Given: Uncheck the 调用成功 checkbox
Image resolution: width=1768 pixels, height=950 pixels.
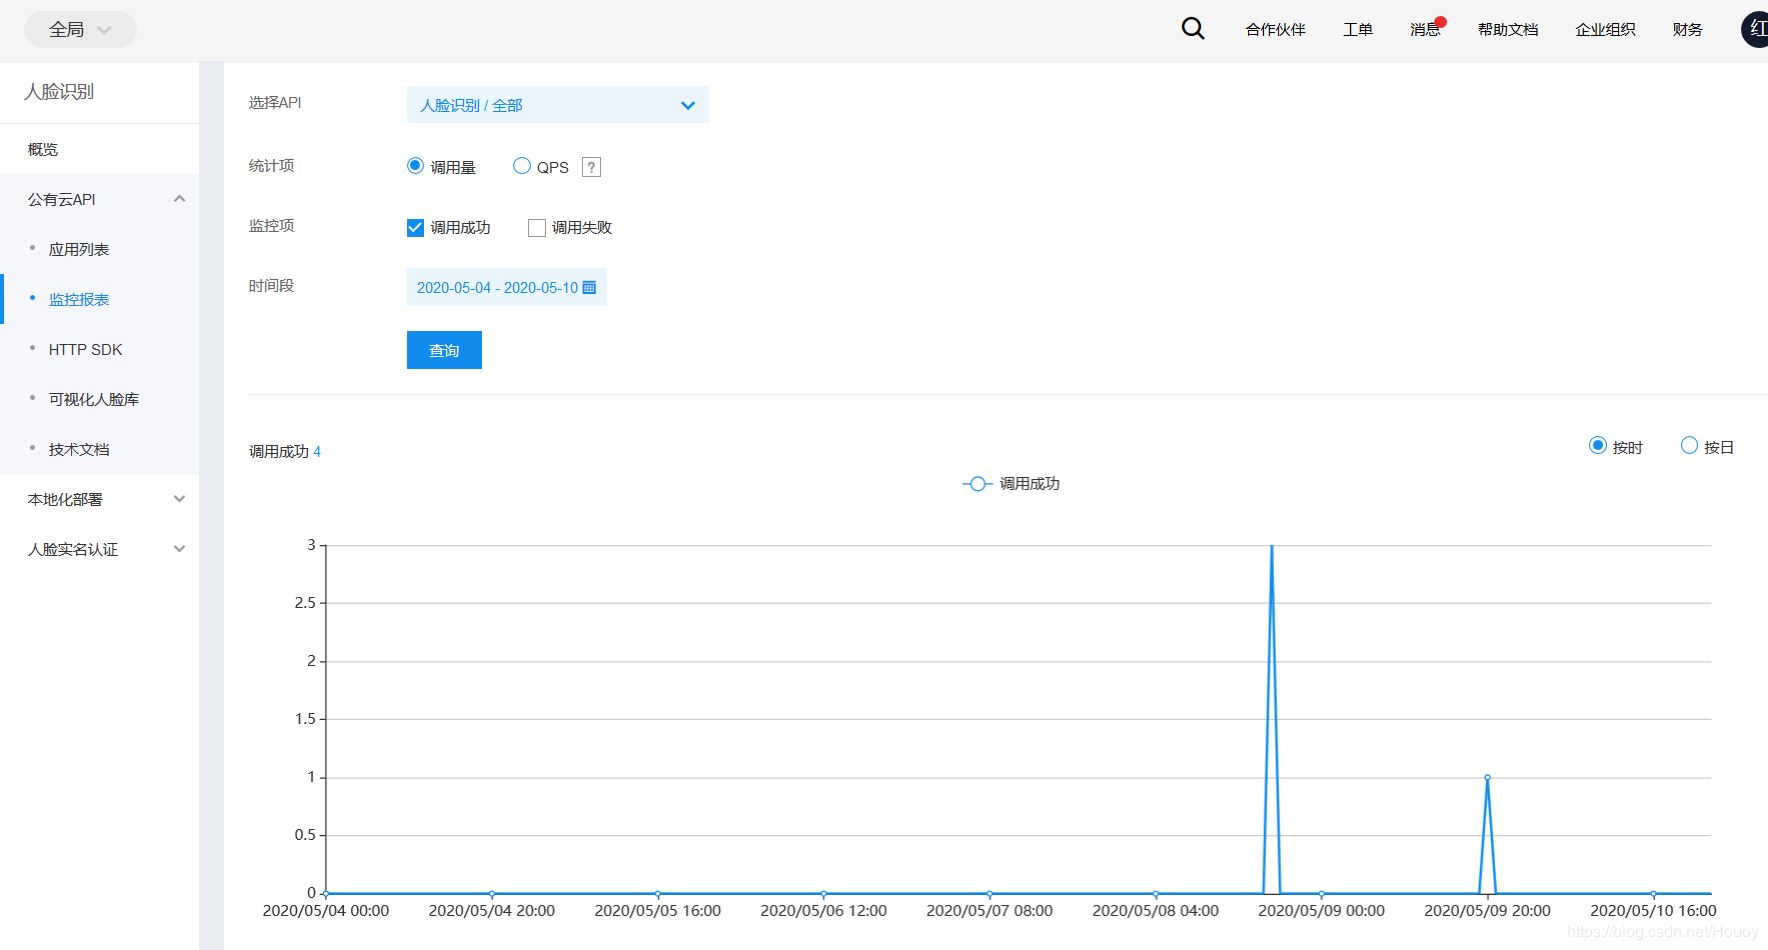Looking at the screenshot, I should [x=415, y=228].
